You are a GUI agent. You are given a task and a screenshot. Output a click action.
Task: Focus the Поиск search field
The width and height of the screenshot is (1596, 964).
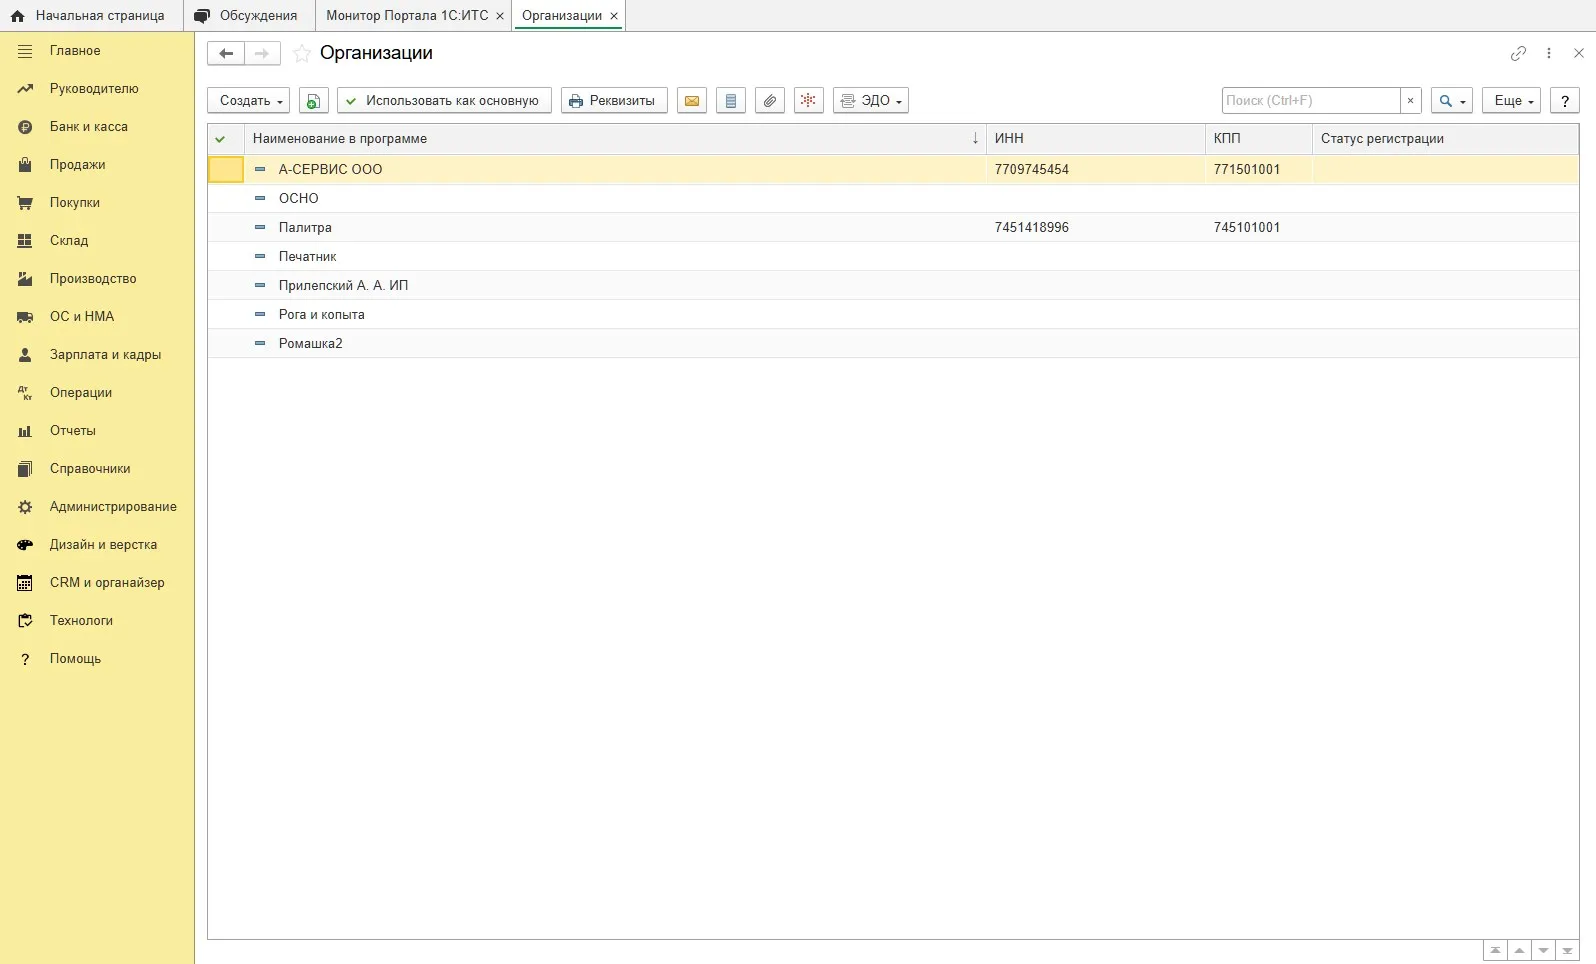point(1310,101)
